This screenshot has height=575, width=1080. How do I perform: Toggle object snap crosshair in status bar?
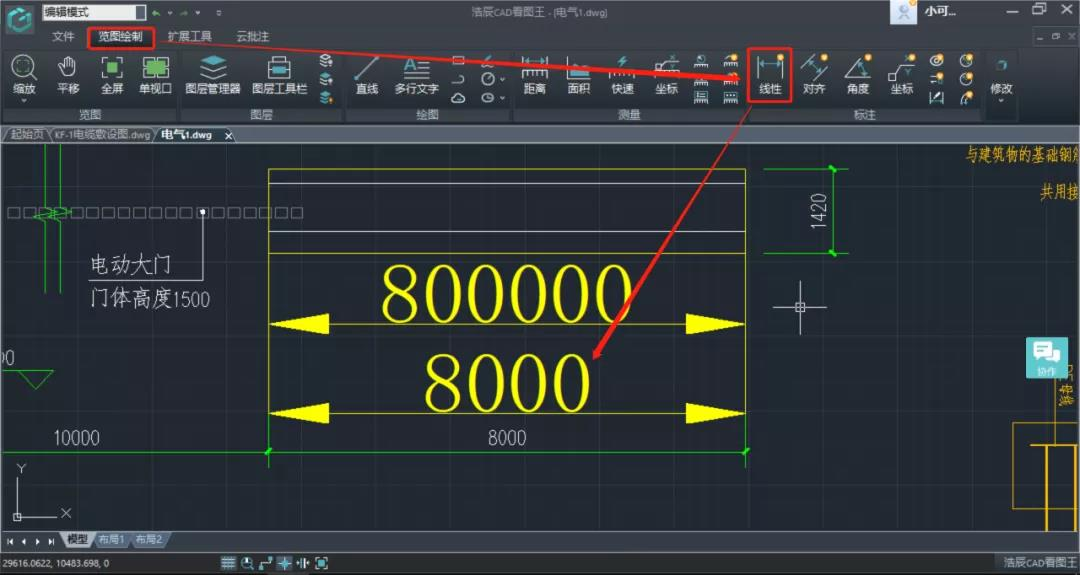pos(284,563)
